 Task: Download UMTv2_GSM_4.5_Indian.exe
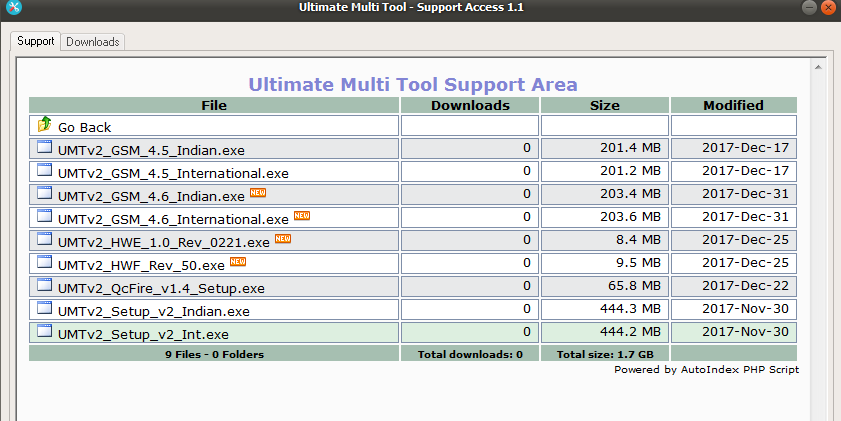[151, 151]
